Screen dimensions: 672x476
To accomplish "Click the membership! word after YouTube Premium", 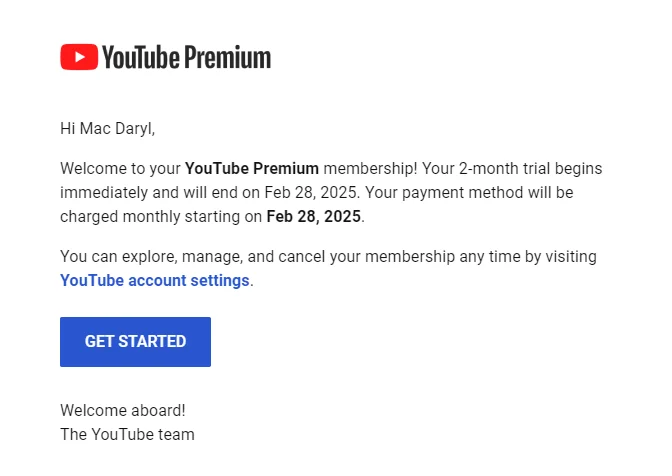I will click(370, 169).
